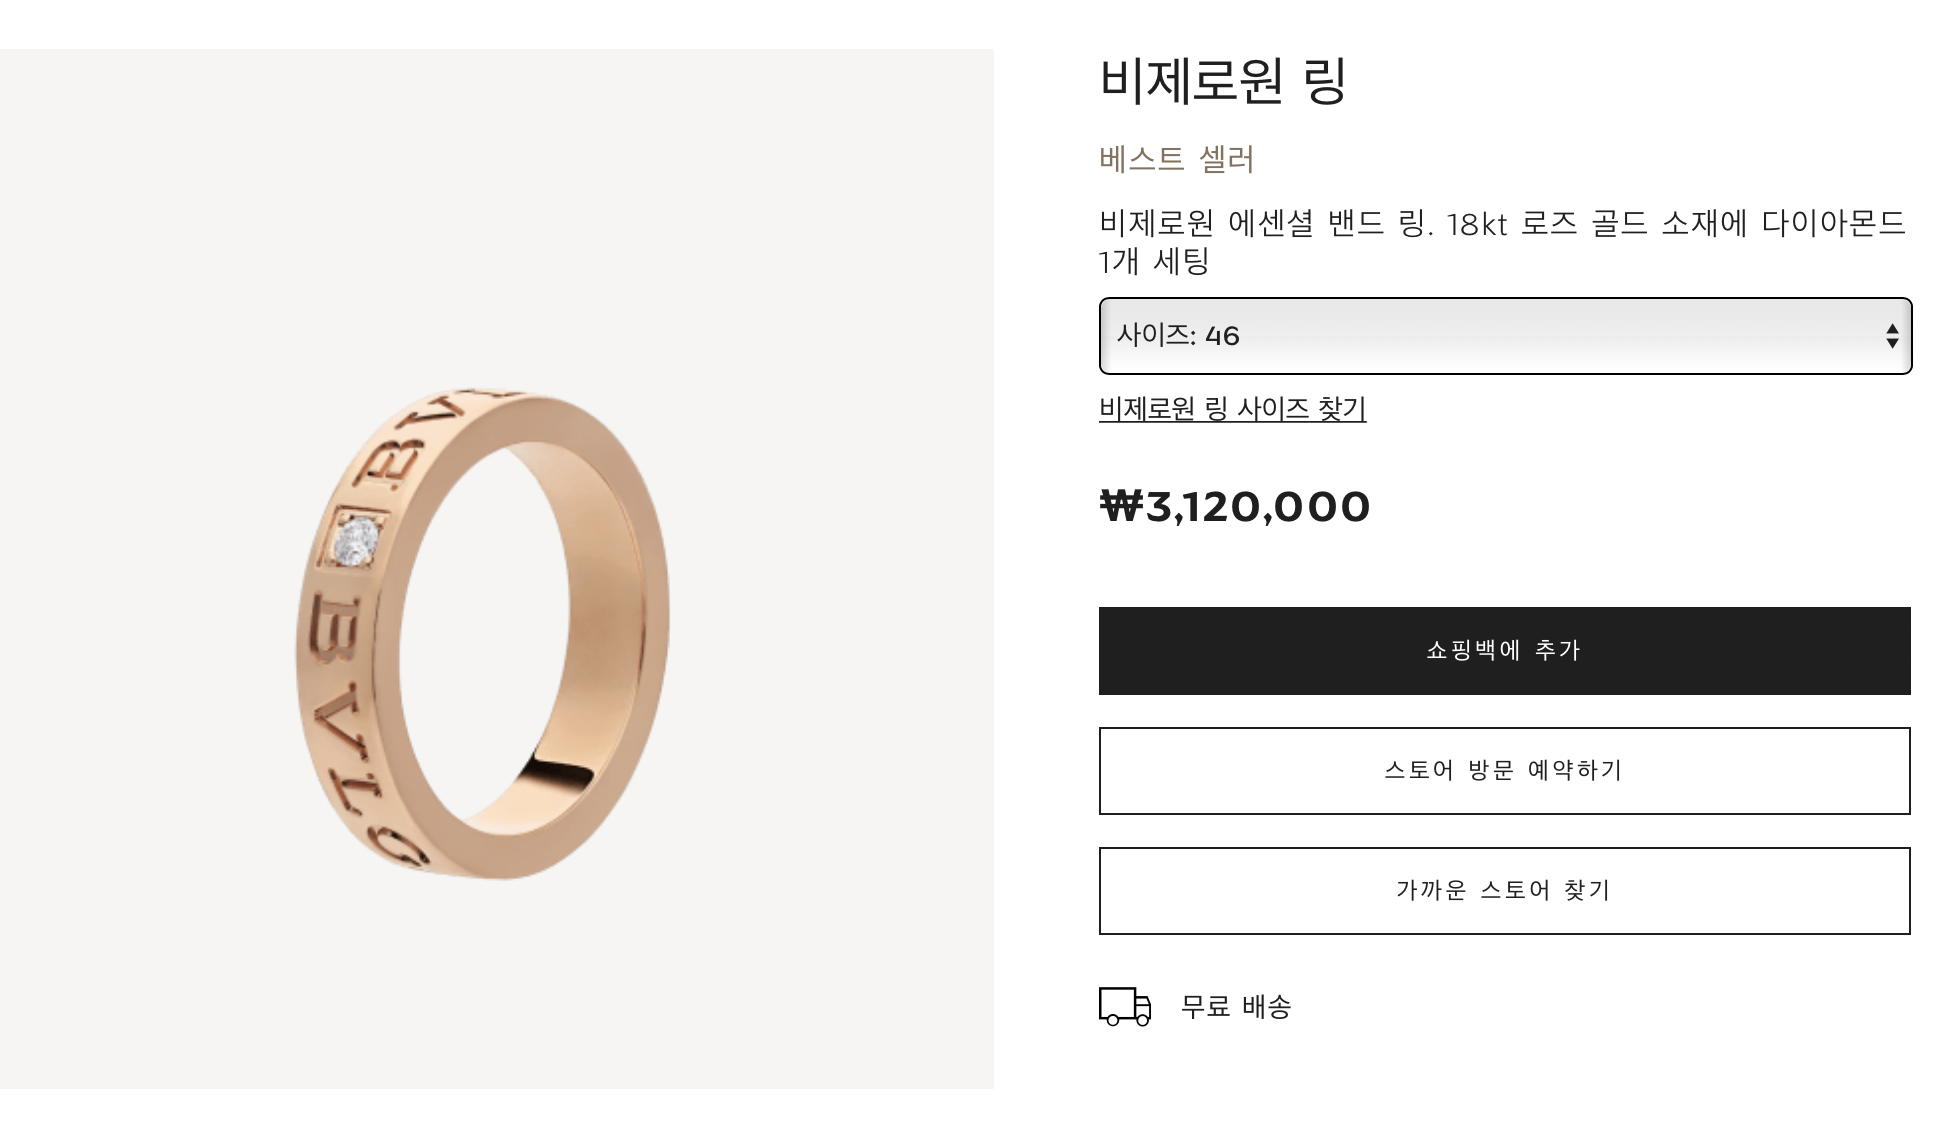Screen dimensions: 1952x1123
Task: Click the product description paragraph
Action: (x=1503, y=241)
